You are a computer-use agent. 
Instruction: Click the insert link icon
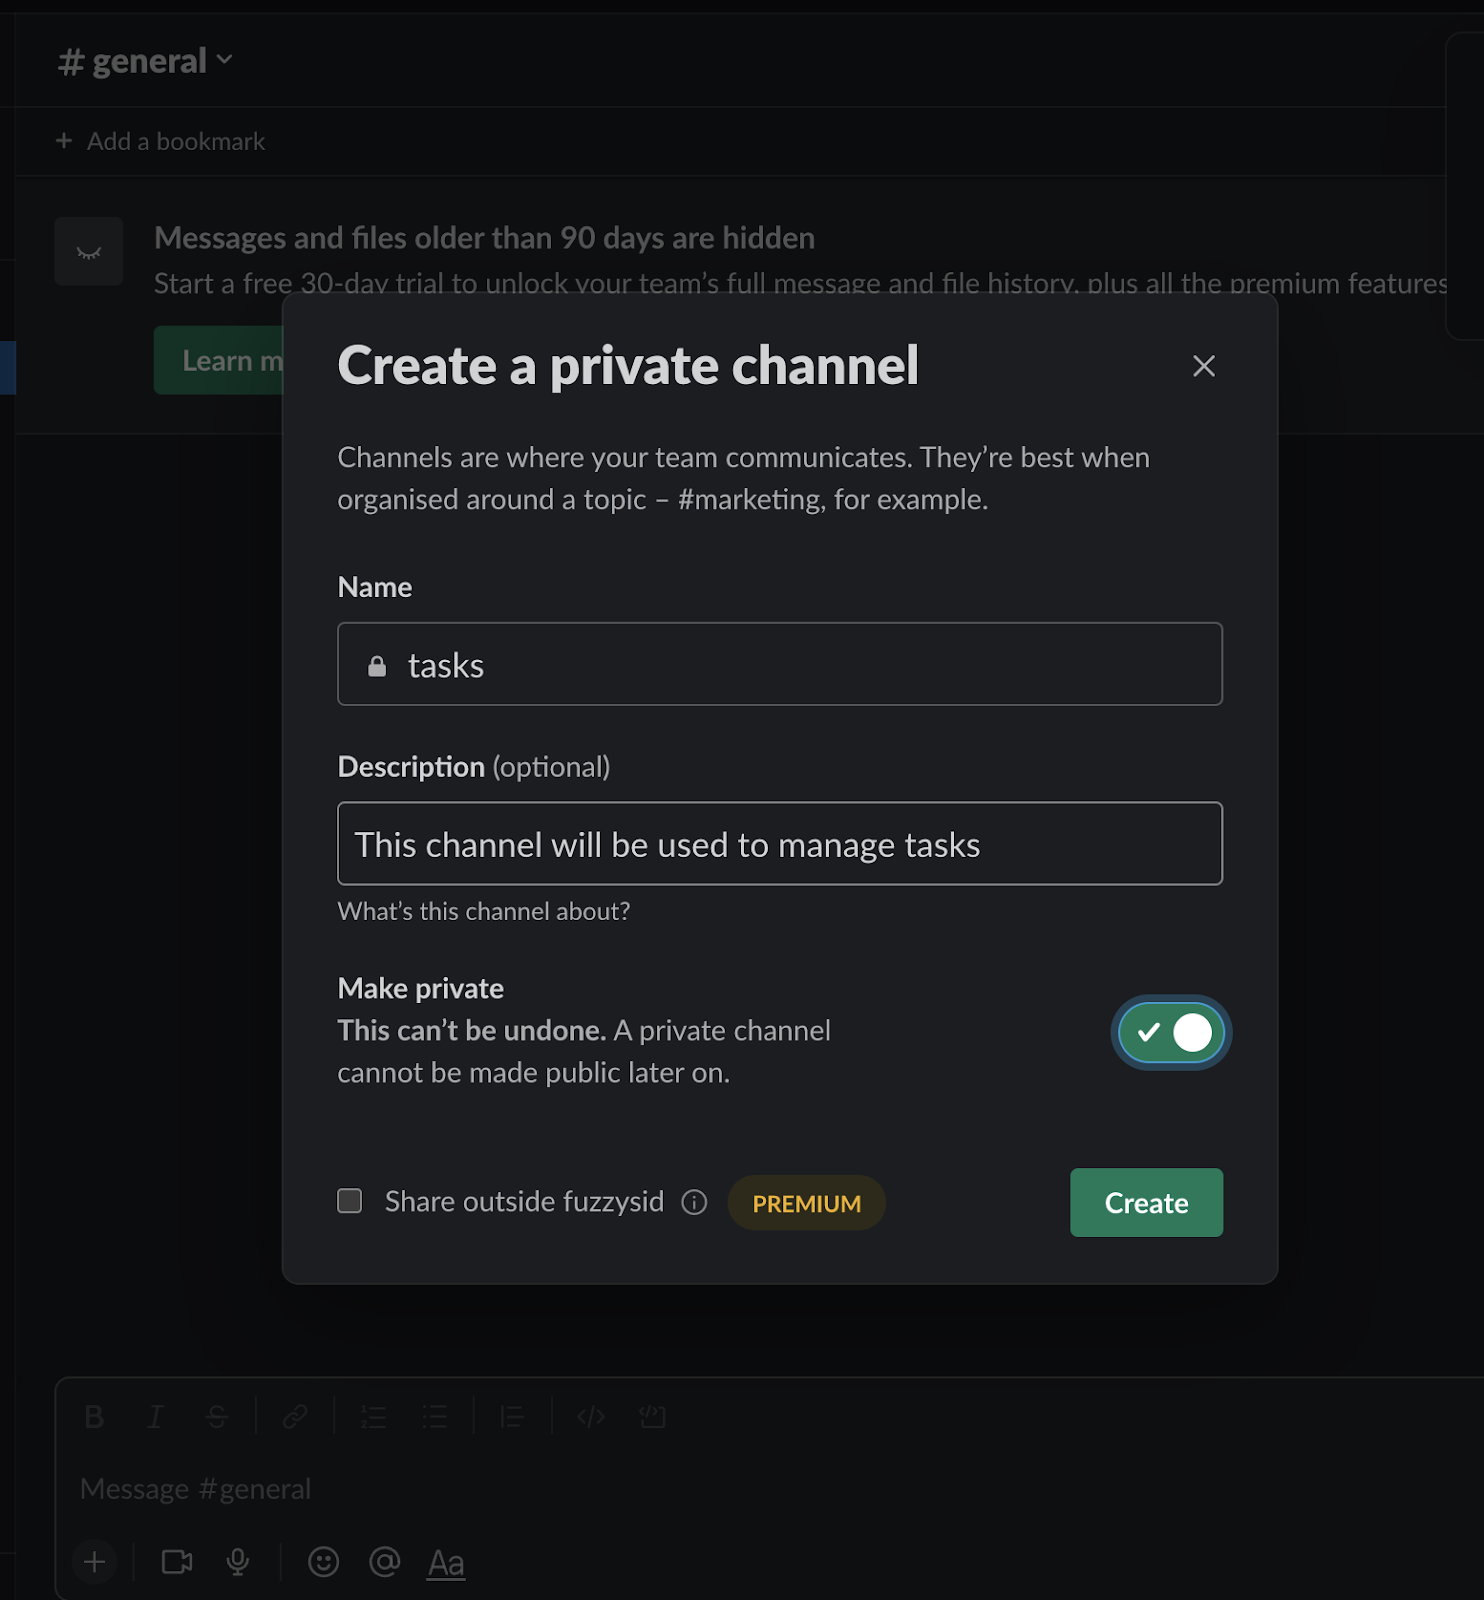point(295,1417)
